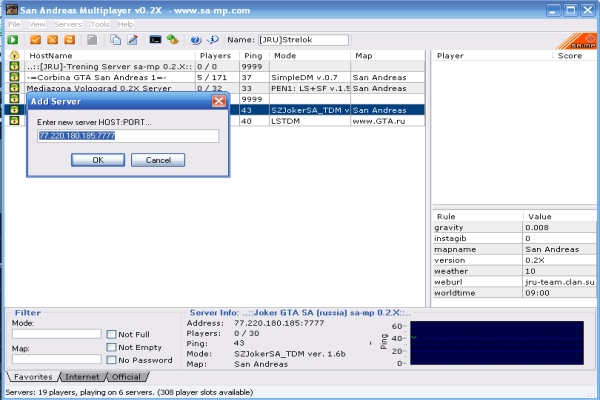Toggle the No Password filter checkbox
This screenshot has height=400, width=600.
click(x=111, y=360)
